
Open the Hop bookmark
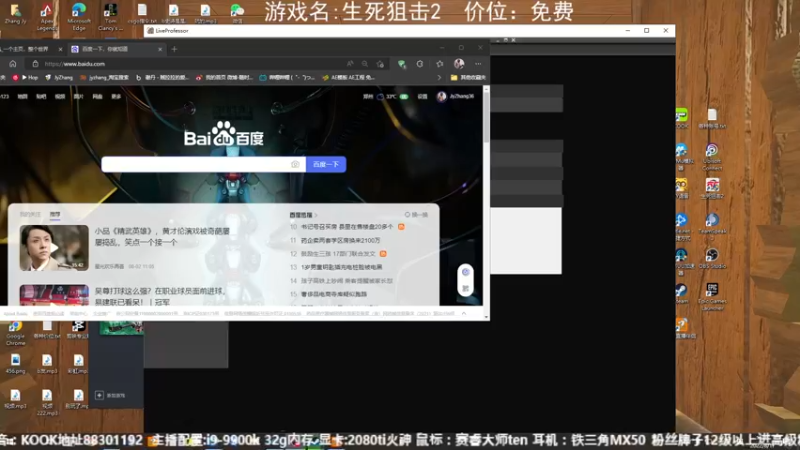(x=30, y=78)
